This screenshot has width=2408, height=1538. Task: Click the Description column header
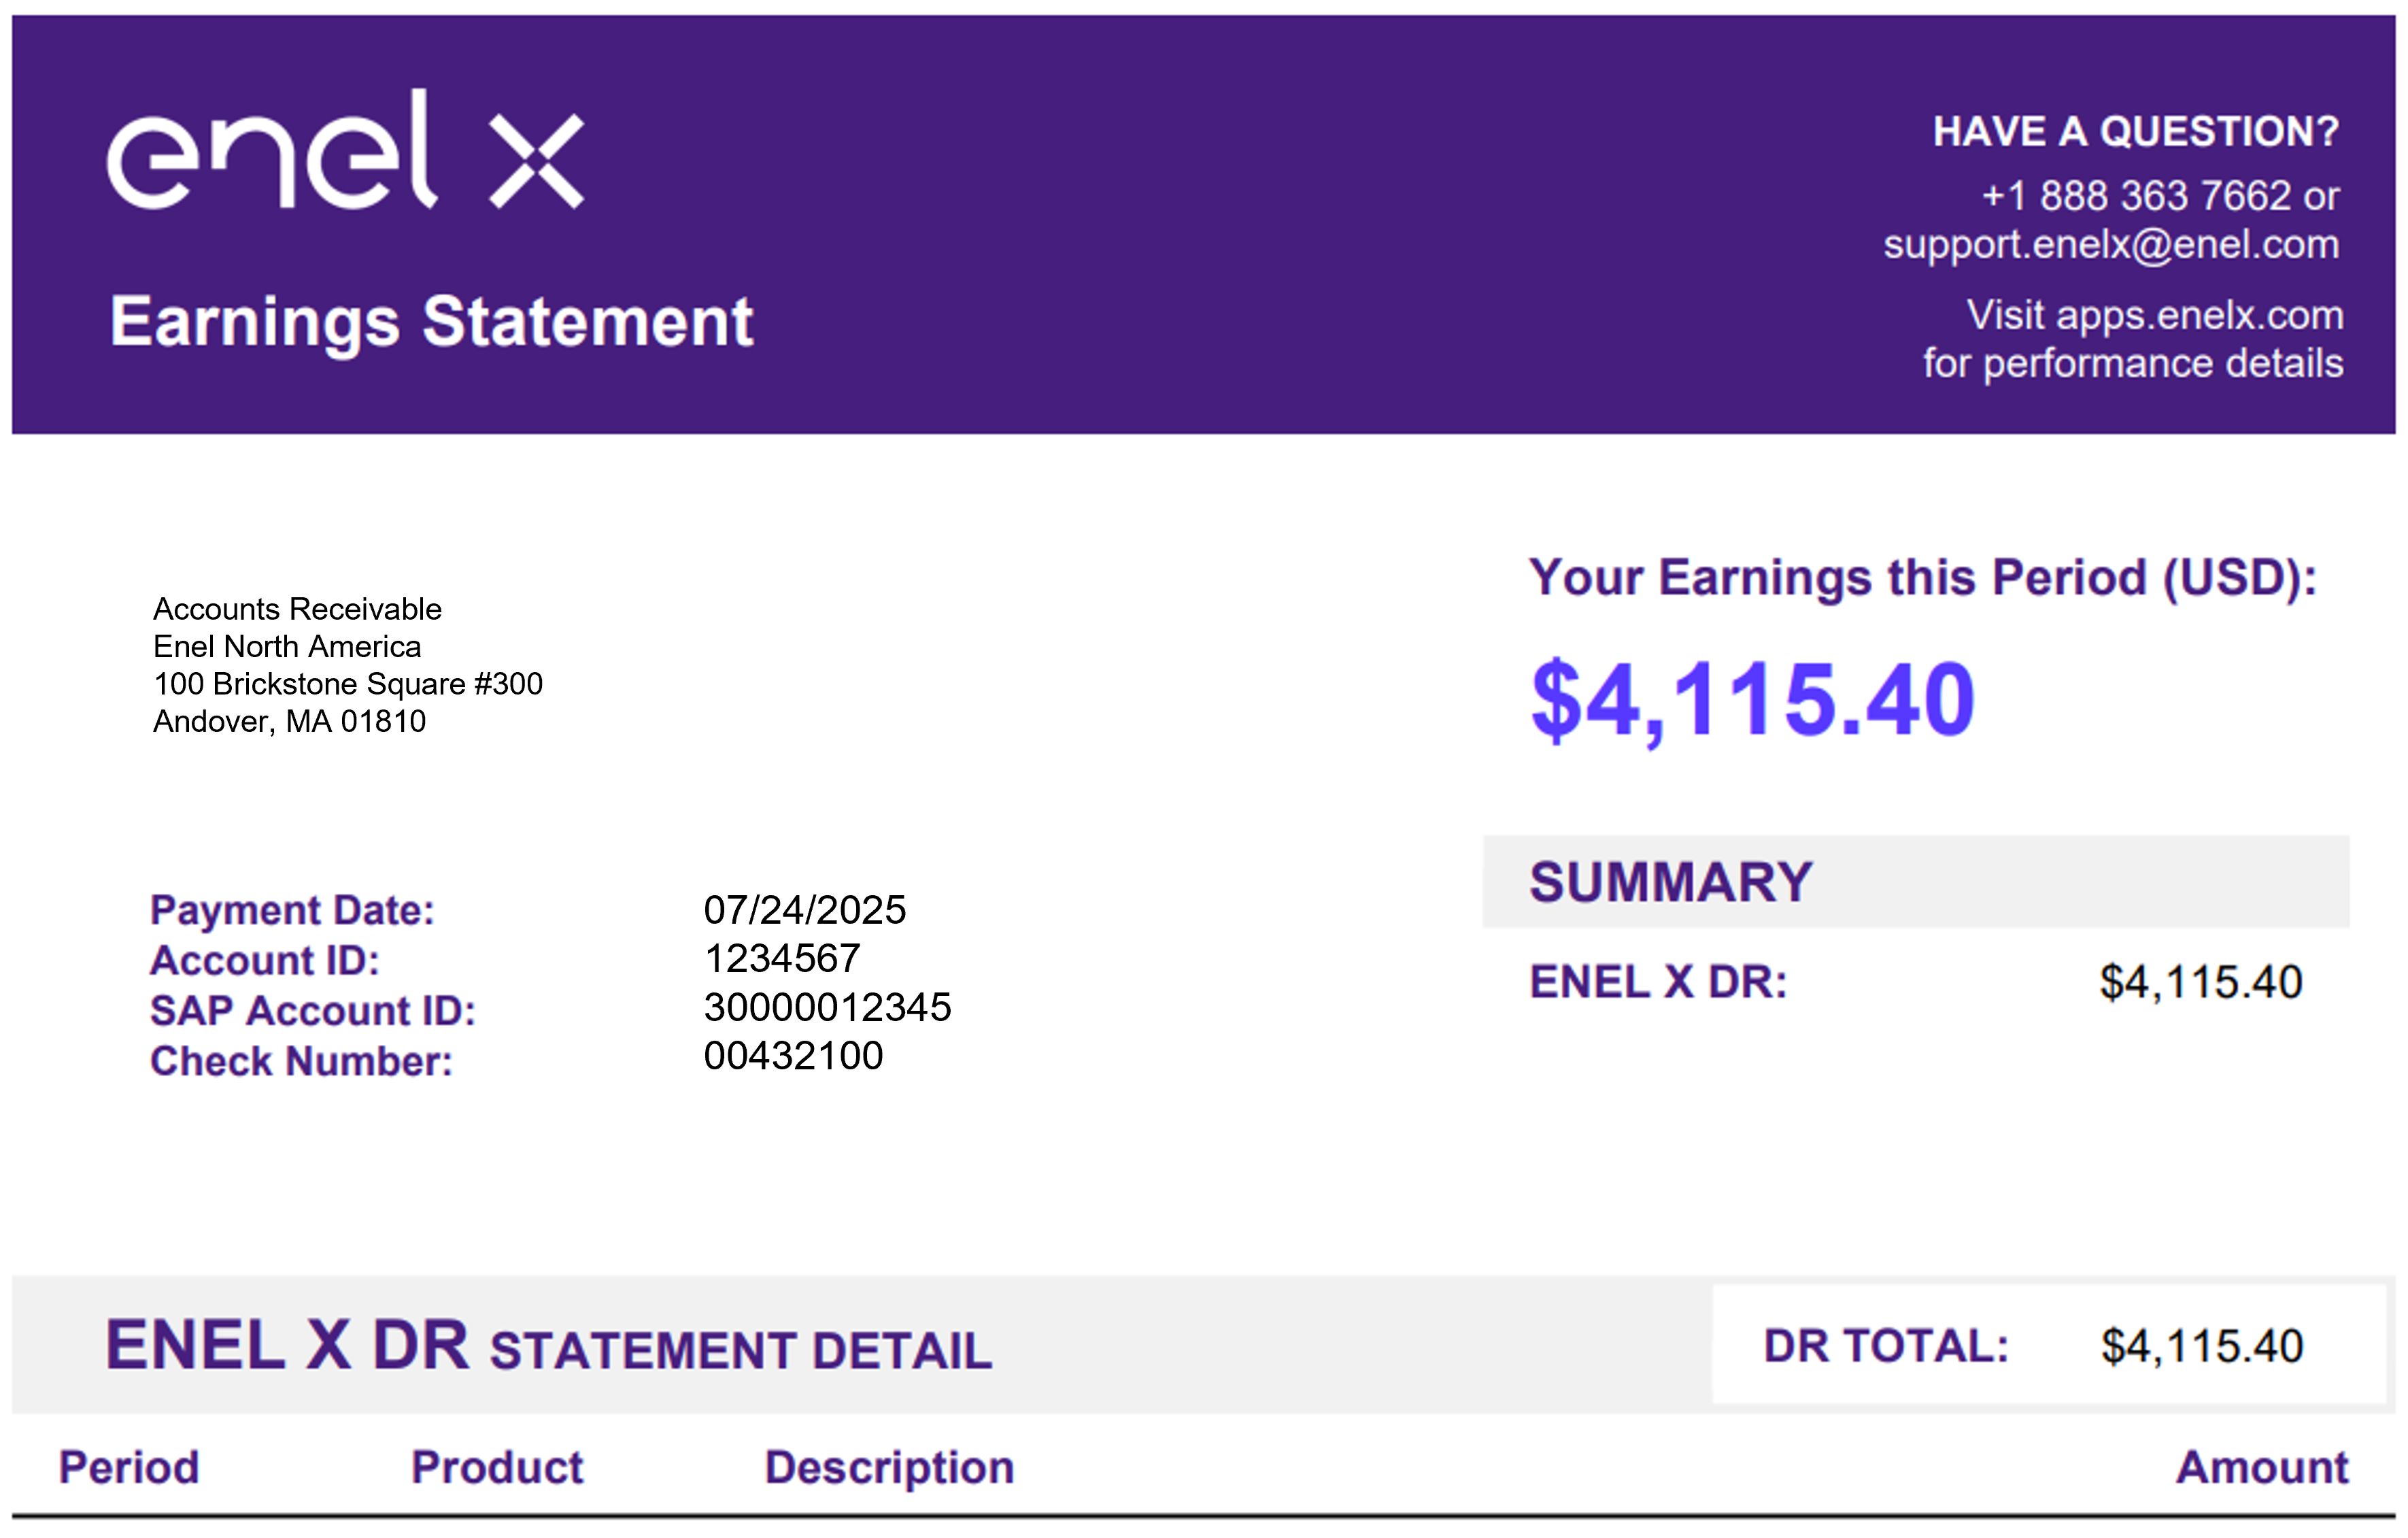tap(890, 1469)
